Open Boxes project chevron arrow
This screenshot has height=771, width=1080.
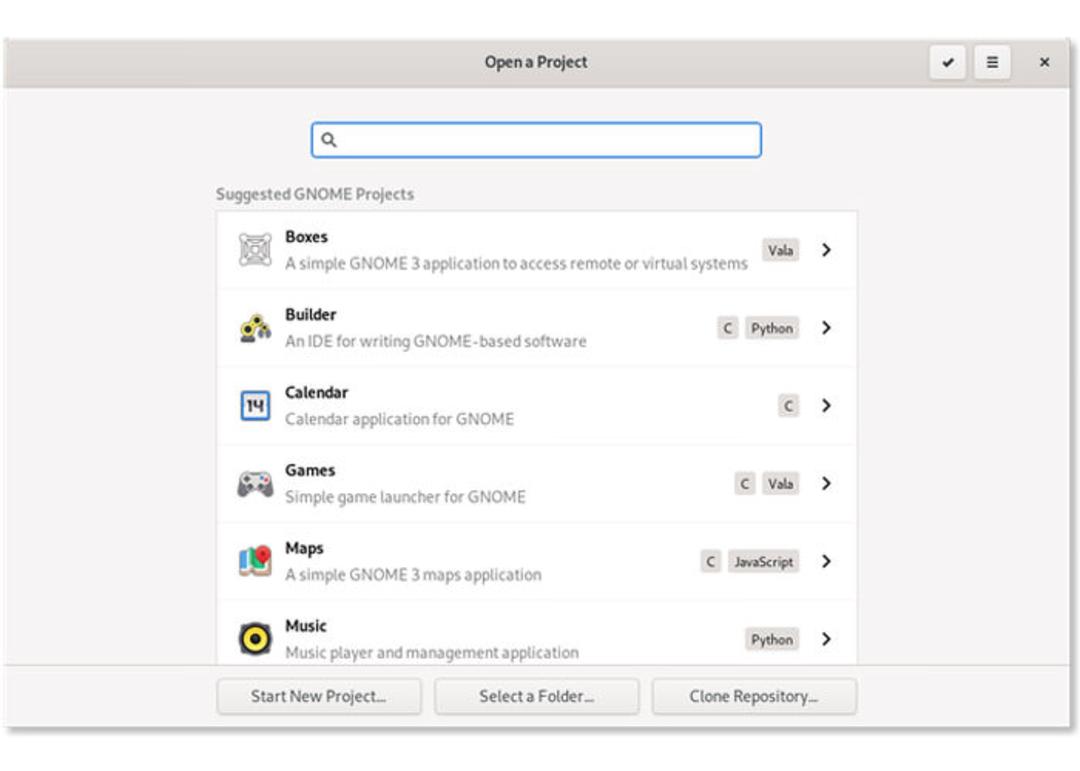tap(827, 250)
